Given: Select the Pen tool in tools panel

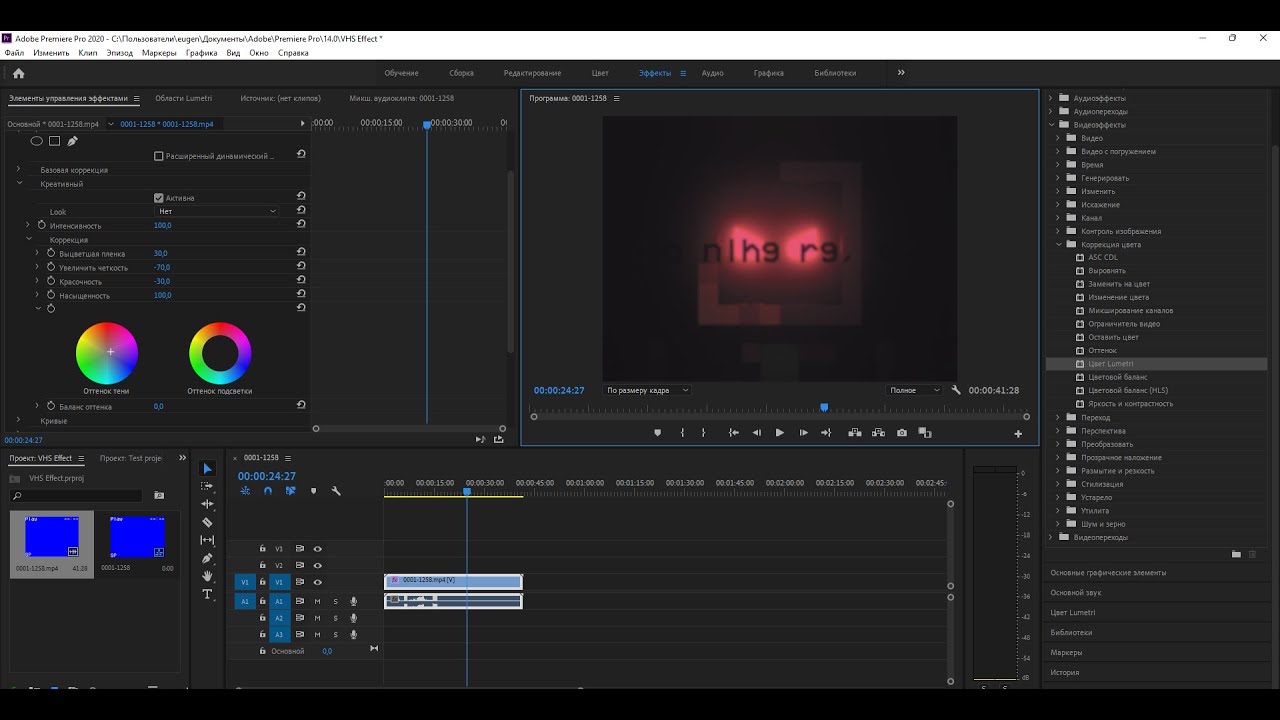Looking at the screenshot, I should click(207, 558).
